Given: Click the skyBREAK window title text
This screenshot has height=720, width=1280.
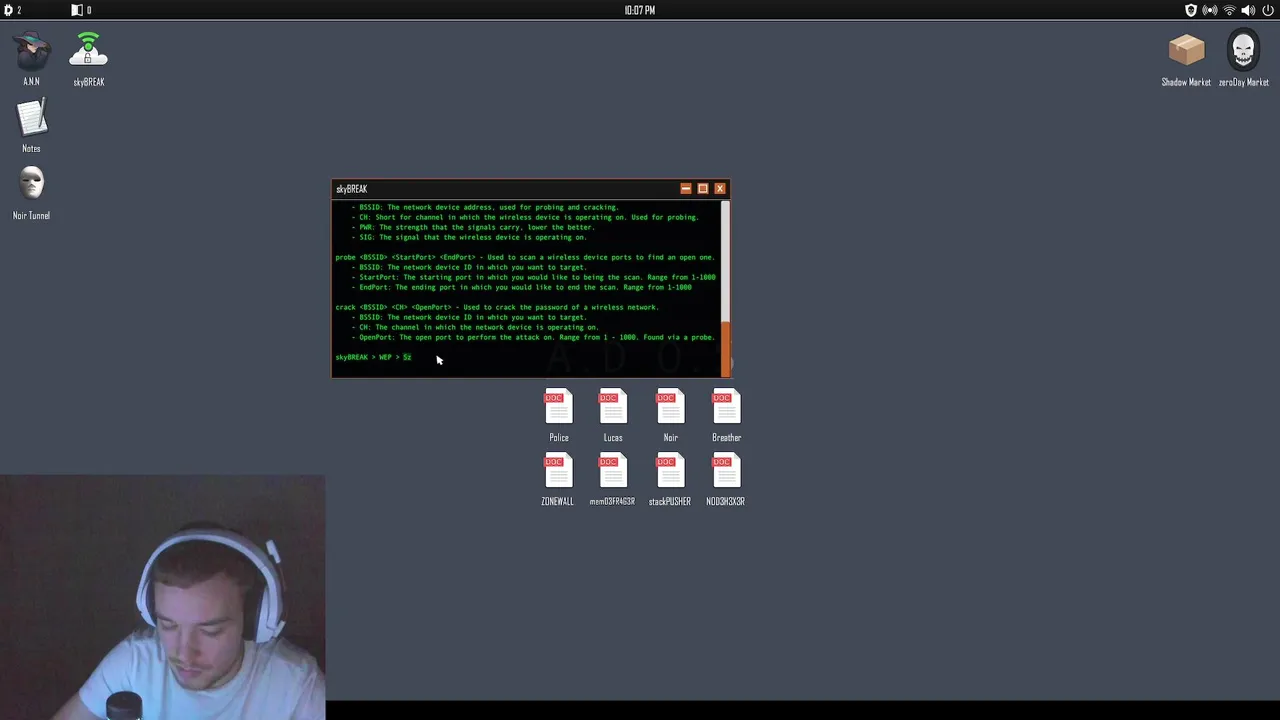Looking at the screenshot, I should [352, 189].
